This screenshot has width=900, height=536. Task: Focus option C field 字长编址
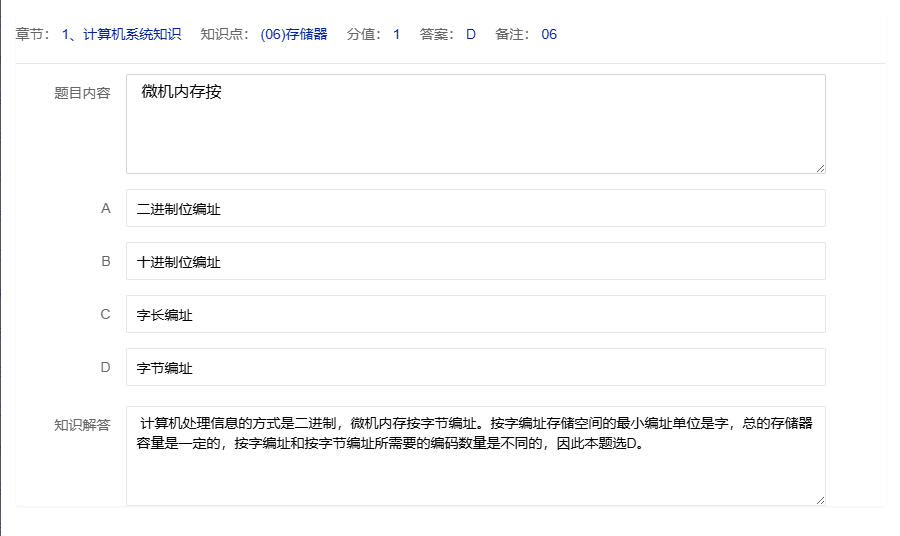pos(475,315)
